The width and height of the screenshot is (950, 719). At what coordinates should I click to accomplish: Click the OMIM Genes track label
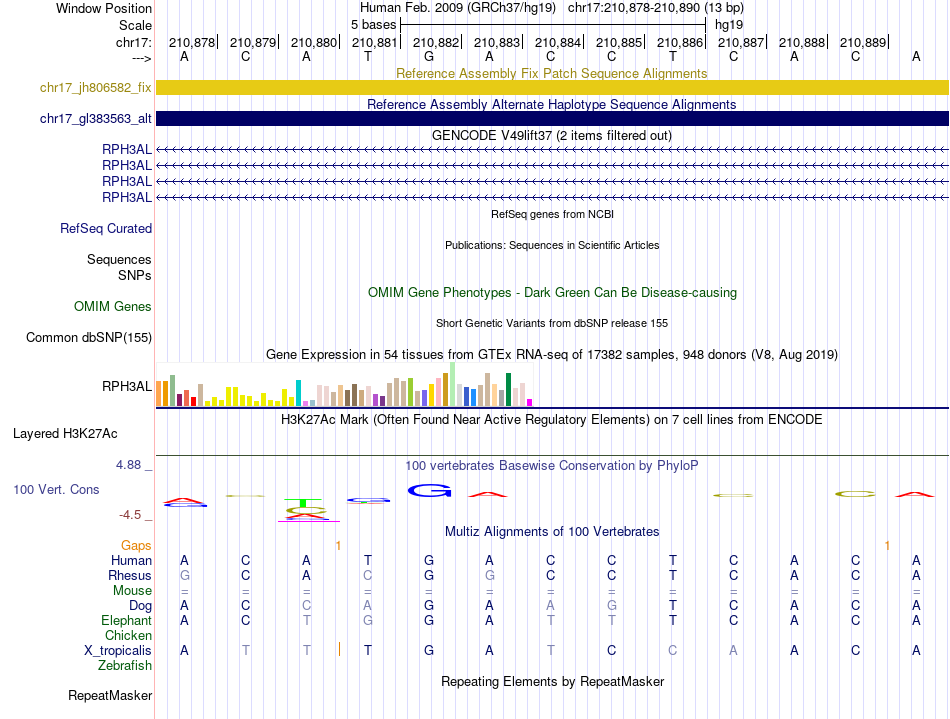pos(113,306)
